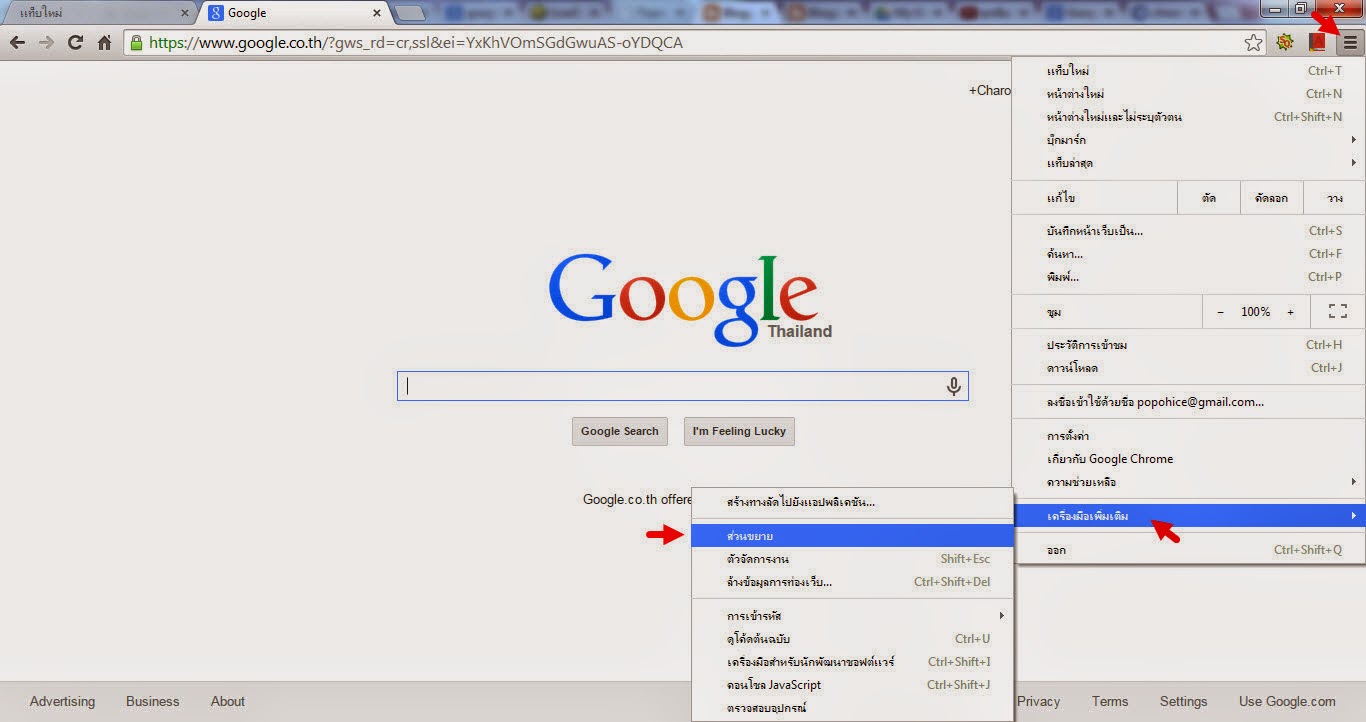Click คัดลอก (copy) in the edit row
The image size is (1366, 722).
[1271, 198]
